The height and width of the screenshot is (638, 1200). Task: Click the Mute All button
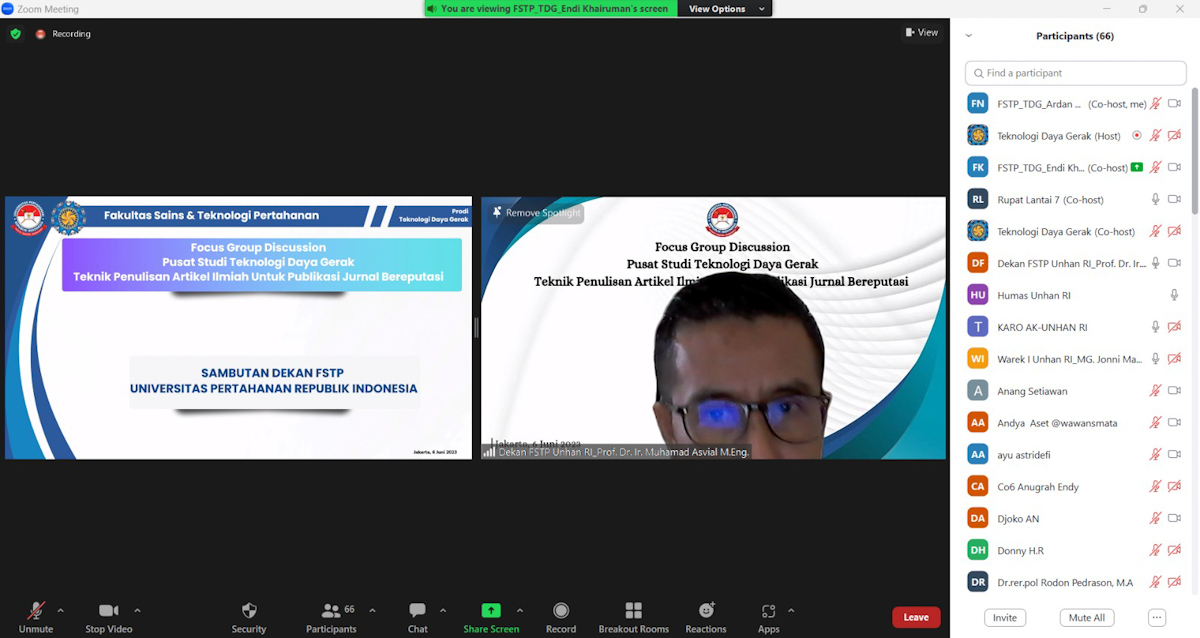tap(1087, 618)
